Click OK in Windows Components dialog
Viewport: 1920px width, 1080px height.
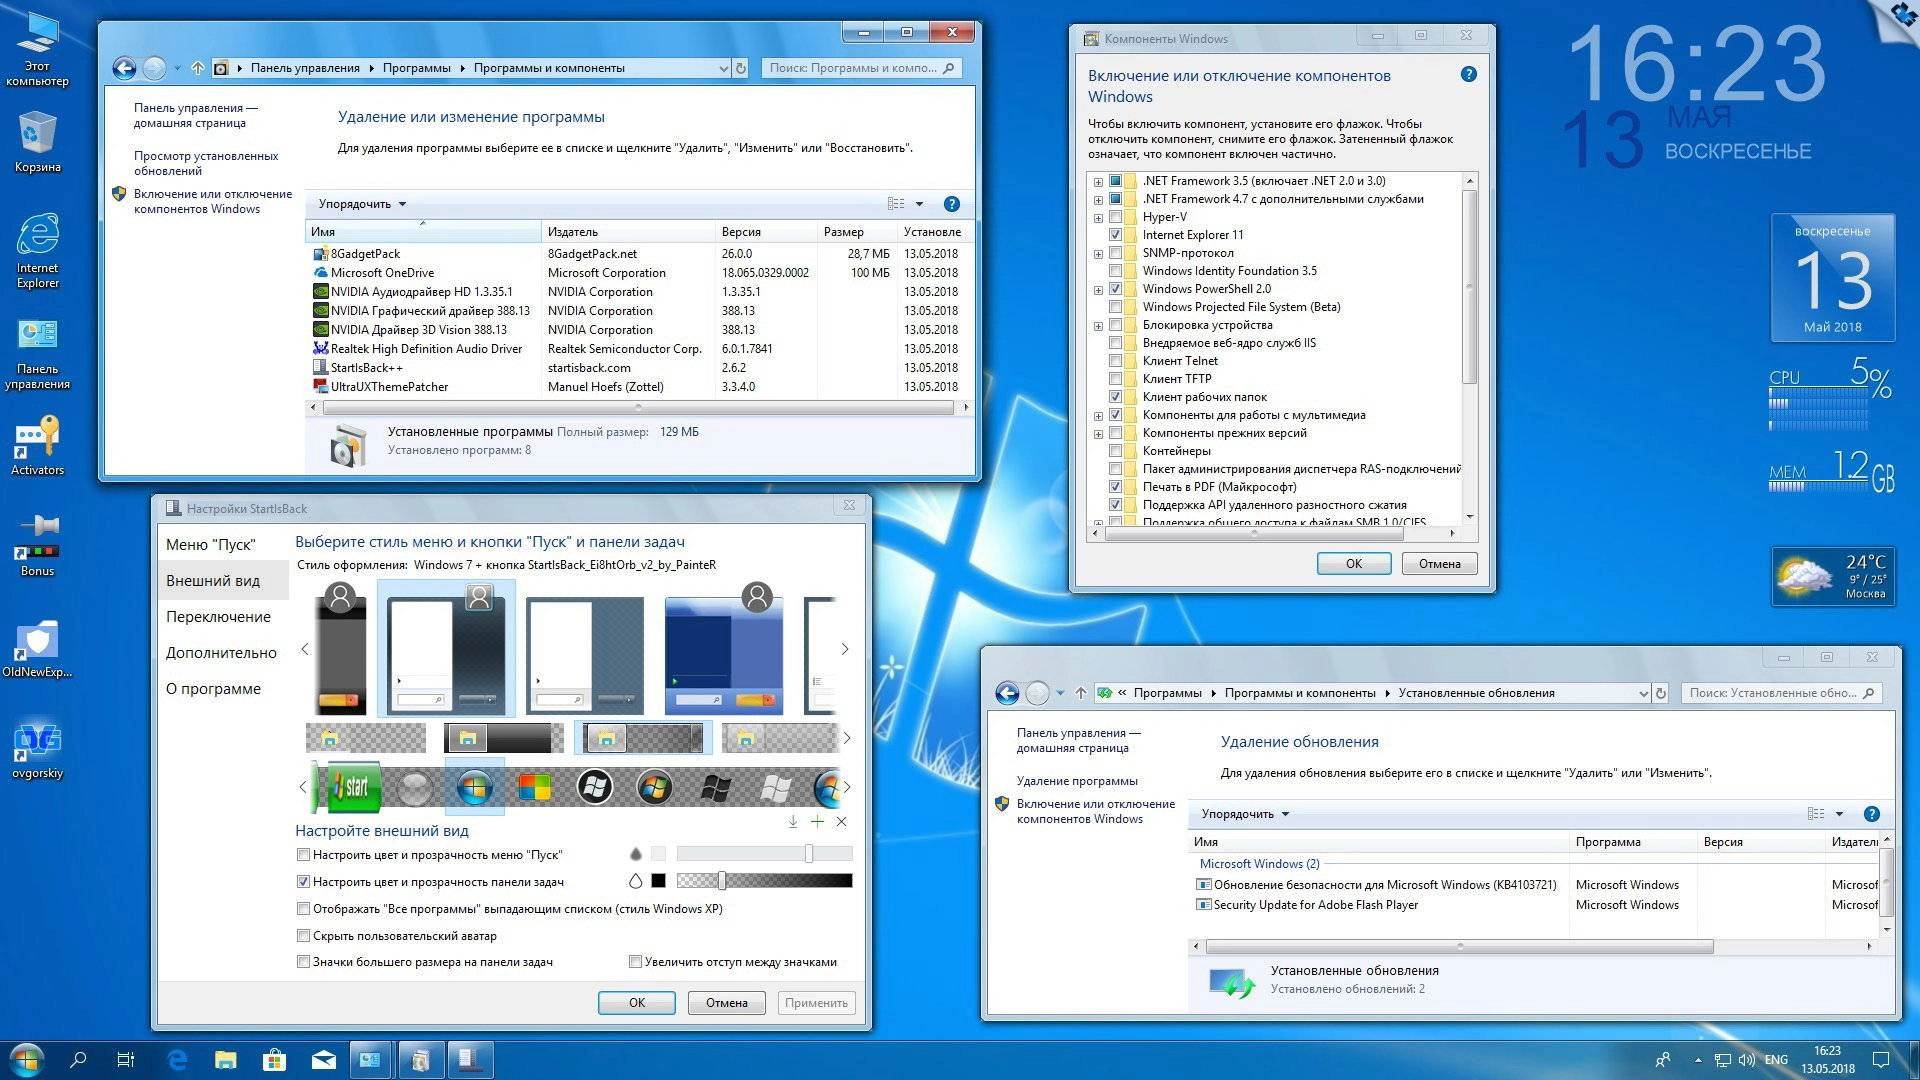1354,564
